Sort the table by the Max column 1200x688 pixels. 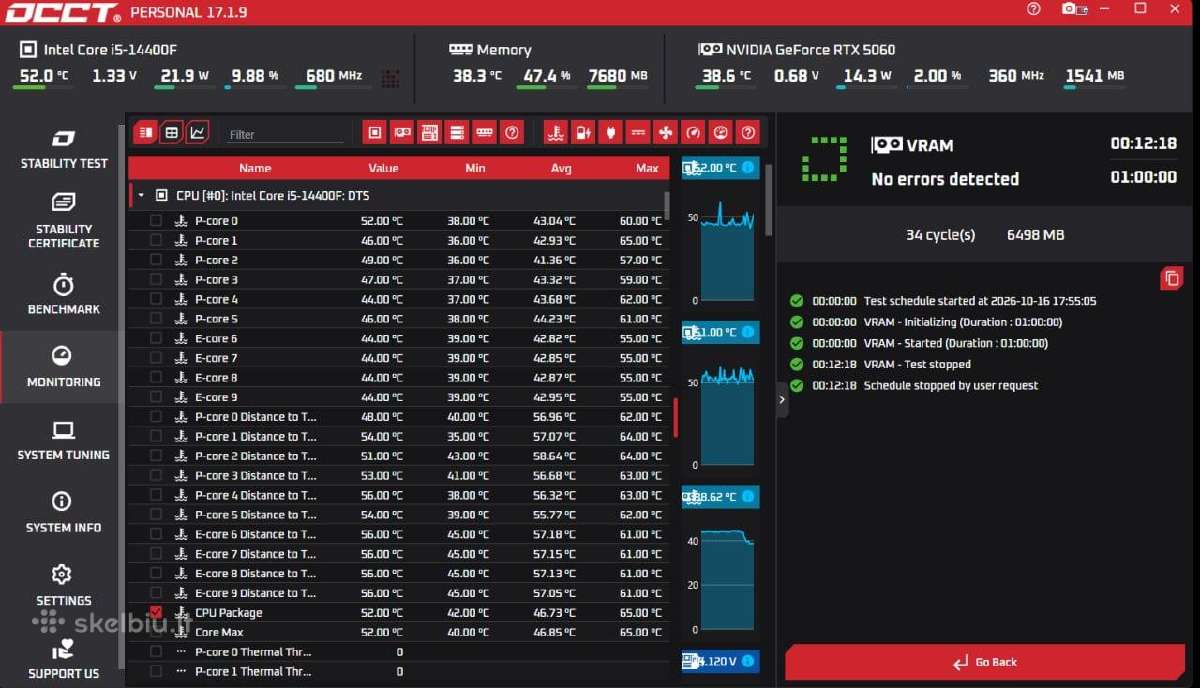pyautogui.click(x=647, y=168)
